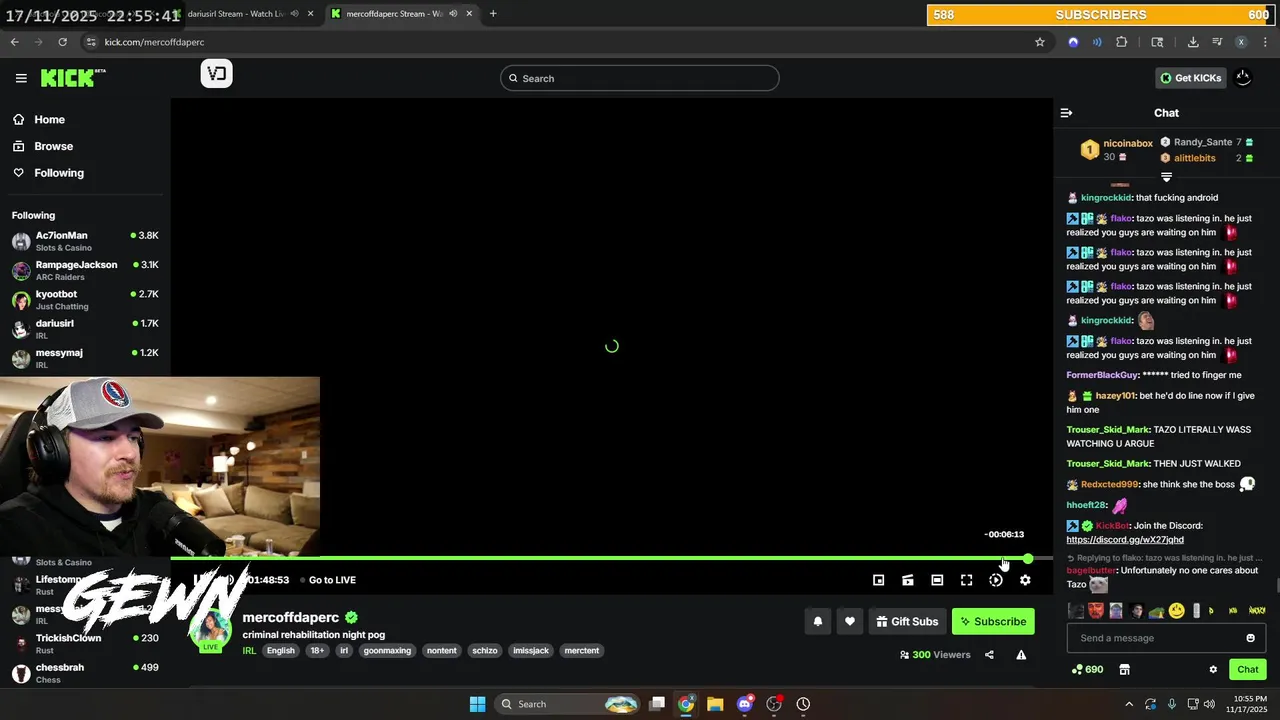Image resolution: width=1280 pixels, height=720 pixels.
Task: Open chessbrah followed channel
Action: 85,673
